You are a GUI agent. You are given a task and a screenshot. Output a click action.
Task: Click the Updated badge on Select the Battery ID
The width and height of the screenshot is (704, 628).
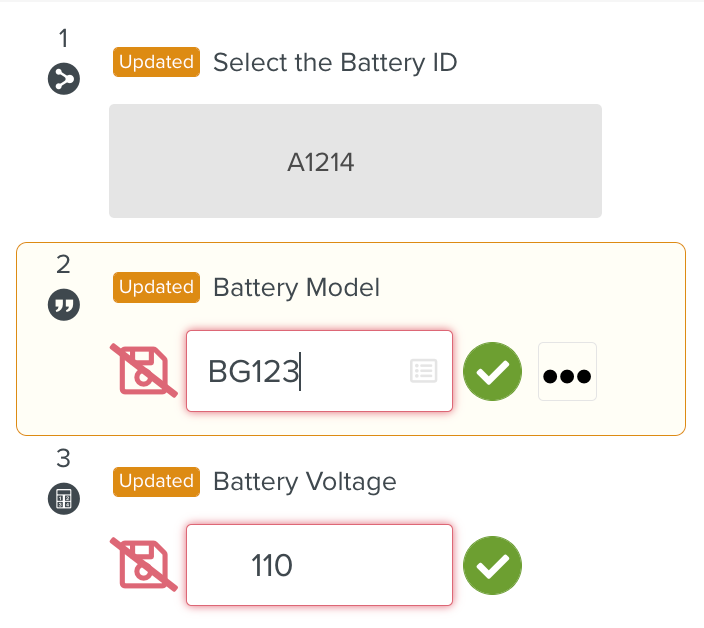156,62
